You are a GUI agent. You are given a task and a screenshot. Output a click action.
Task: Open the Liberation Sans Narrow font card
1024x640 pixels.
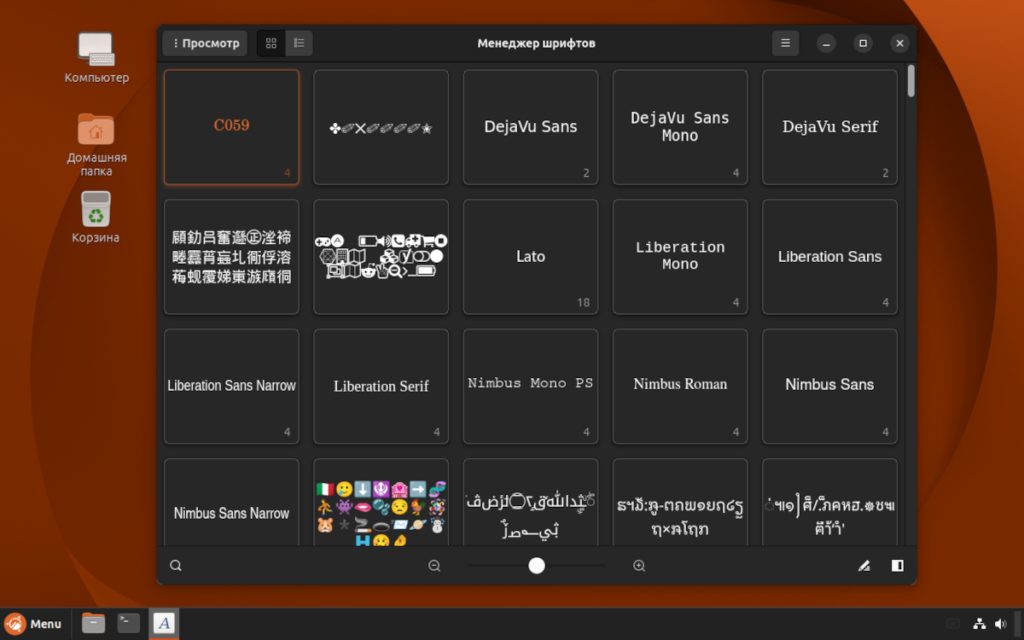tap(232, 386)
